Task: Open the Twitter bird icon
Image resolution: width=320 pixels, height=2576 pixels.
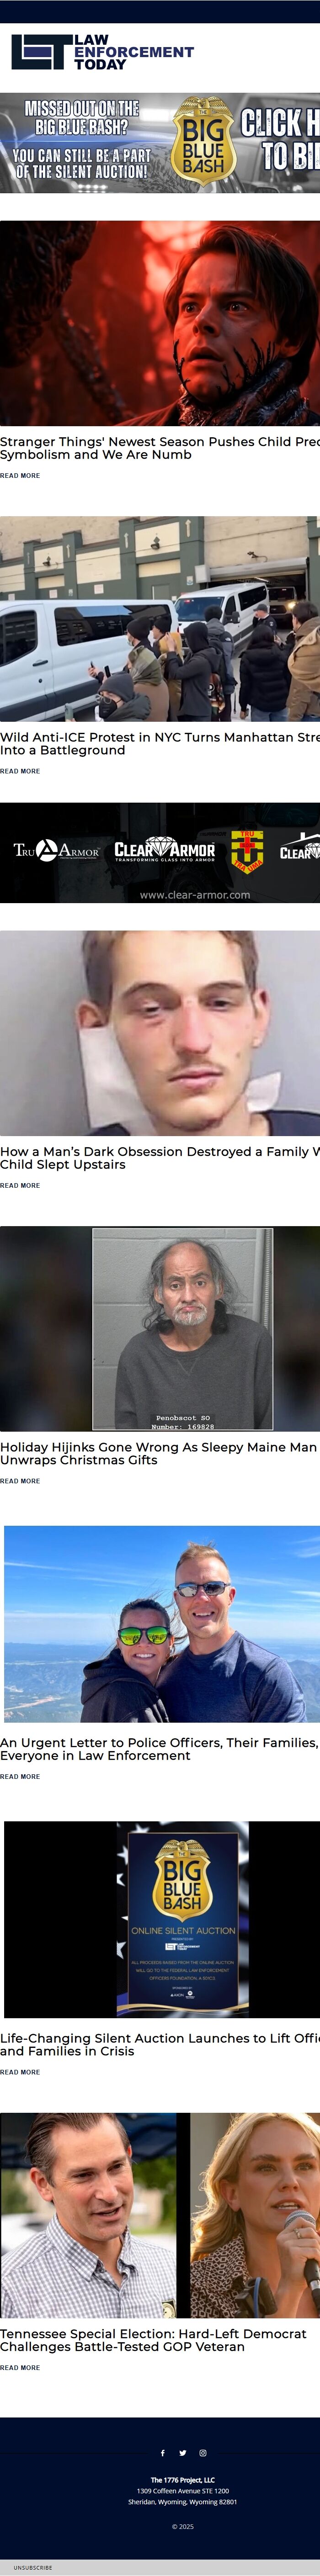Action: pyautogui.click(x=183, y=2452)
